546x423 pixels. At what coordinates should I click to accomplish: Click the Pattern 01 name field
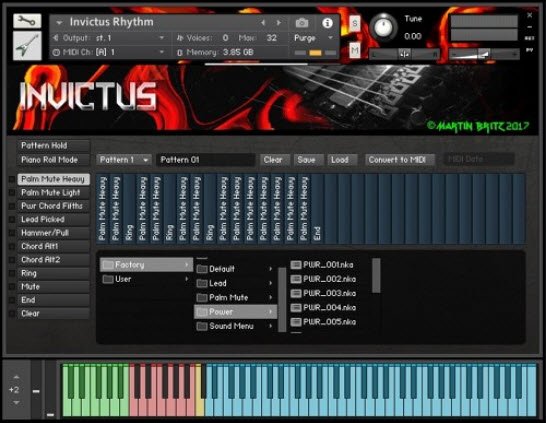[x=205, y=160]
